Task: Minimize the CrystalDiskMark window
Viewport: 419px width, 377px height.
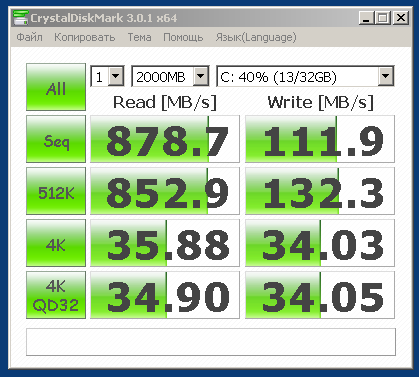Action: tap(366, 18)
